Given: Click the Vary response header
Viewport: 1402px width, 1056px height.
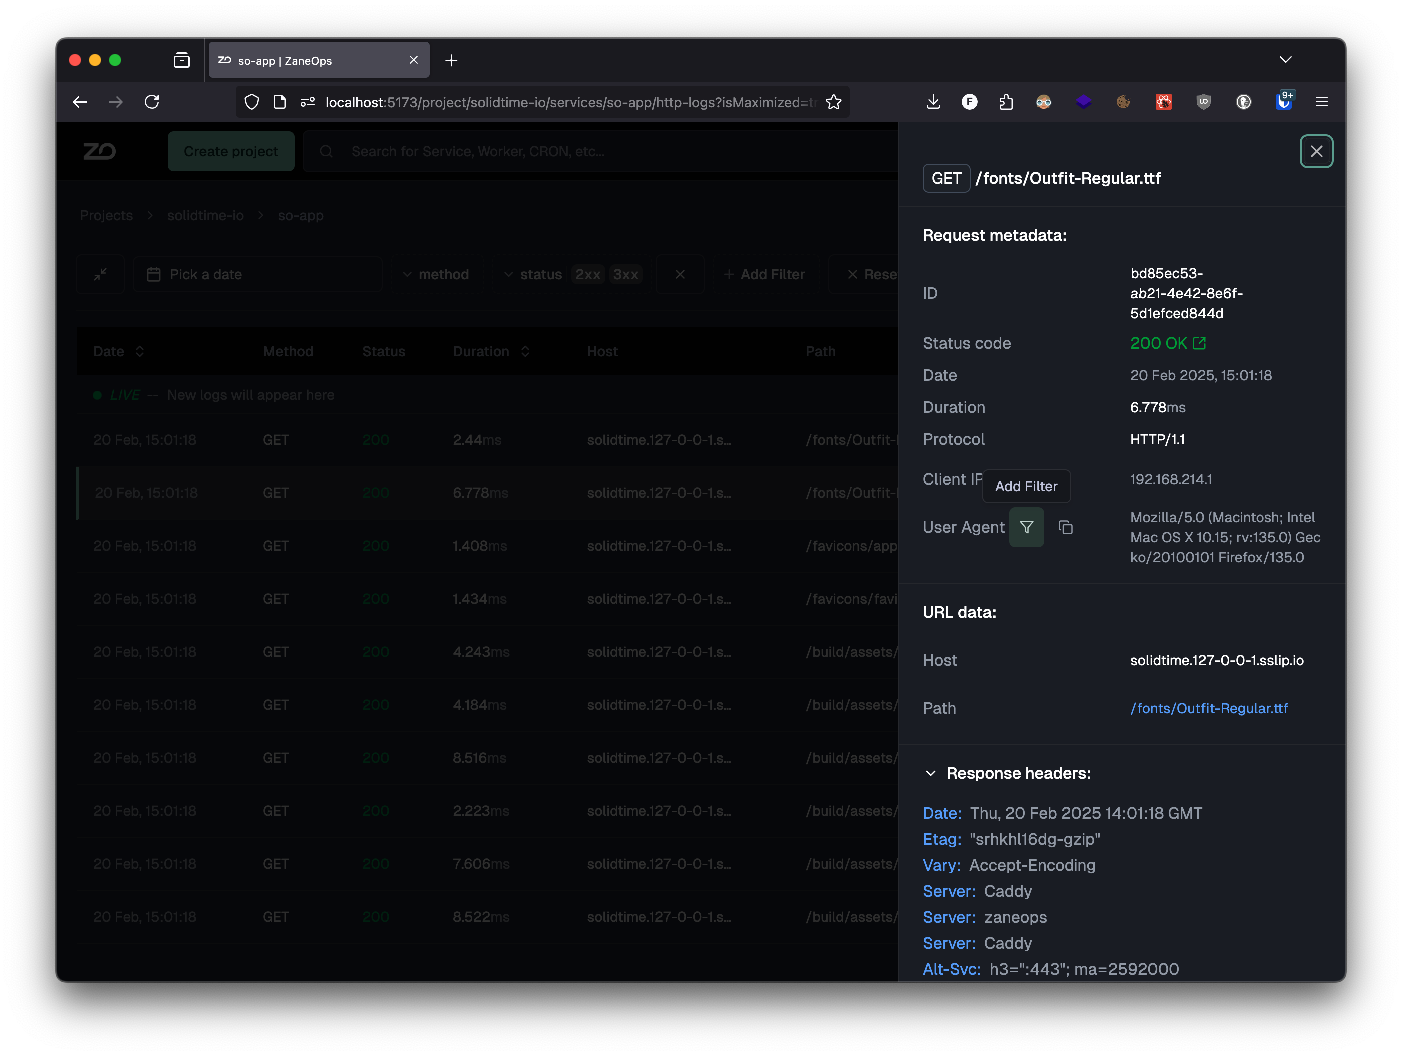Looking at the screenshot, I should click(x=1009, y=865).
